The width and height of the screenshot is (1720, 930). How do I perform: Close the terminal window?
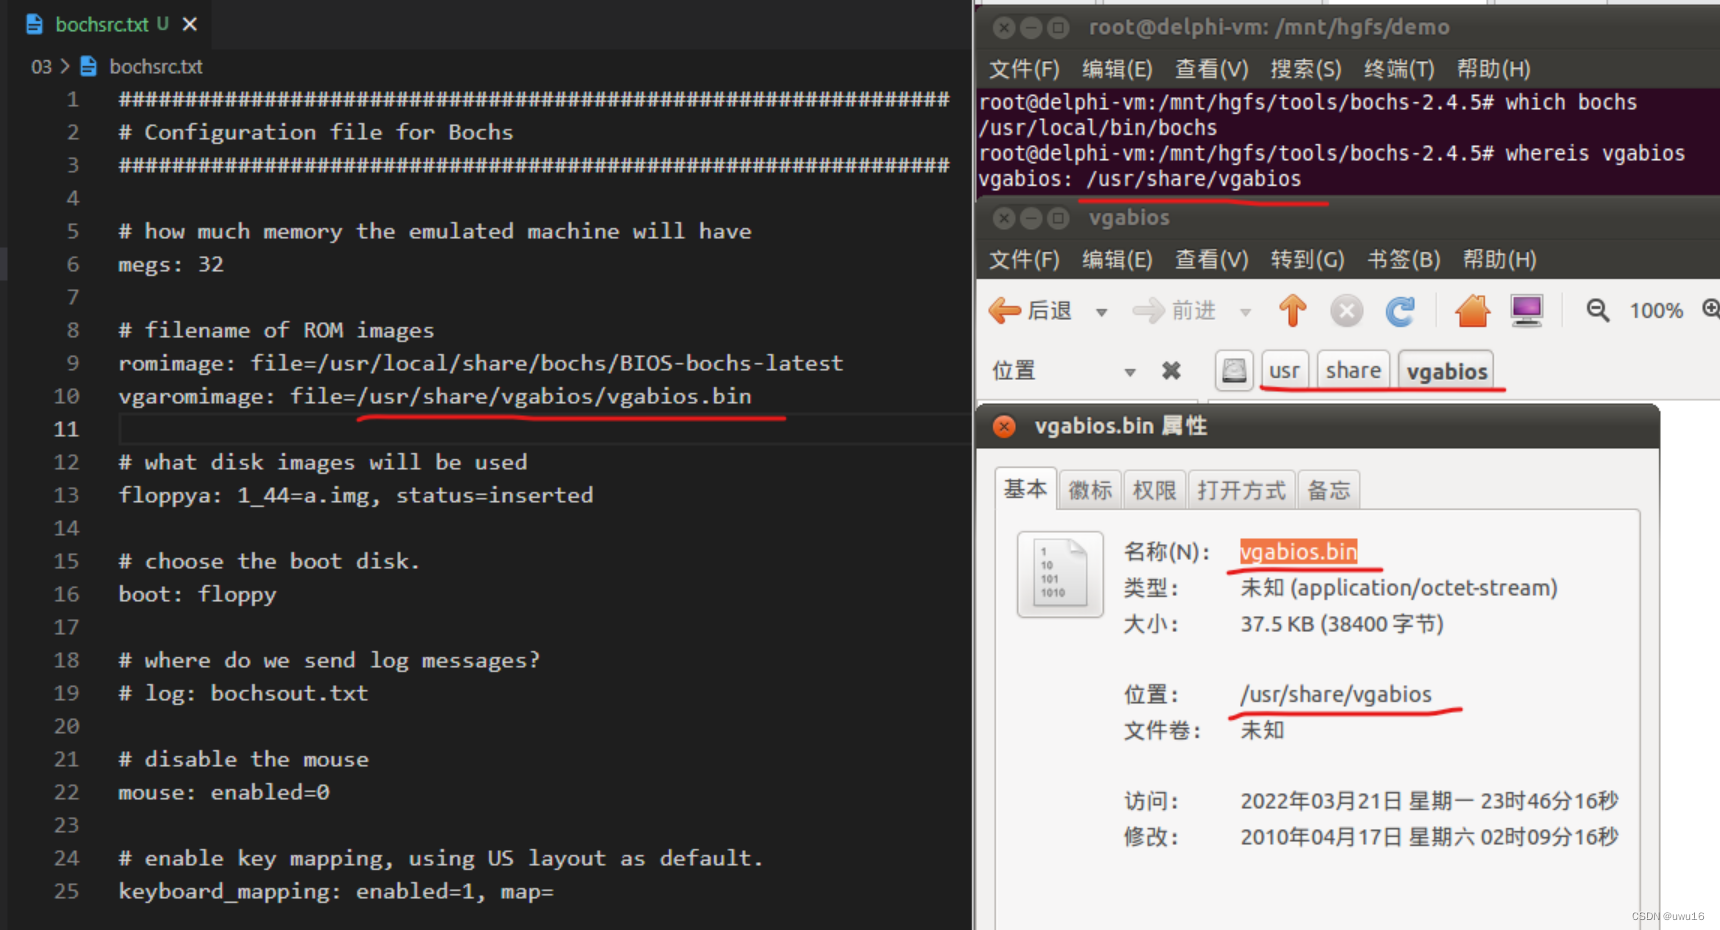(1004, 28)
